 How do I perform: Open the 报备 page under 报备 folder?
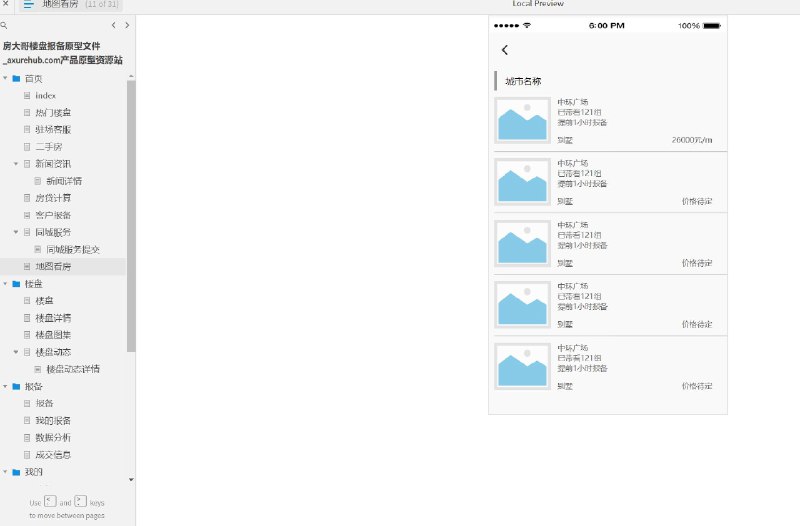[x=44, y=404]
